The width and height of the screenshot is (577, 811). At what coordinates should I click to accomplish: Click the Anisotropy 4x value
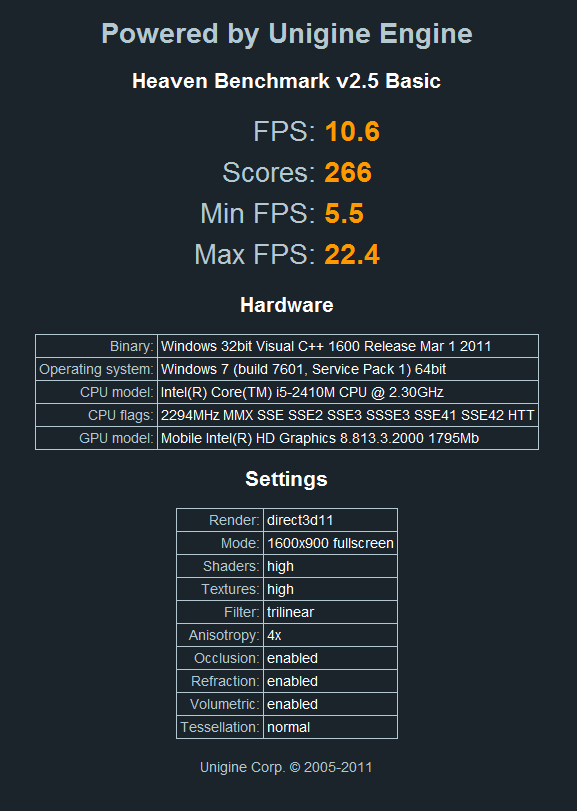[330, 635]
